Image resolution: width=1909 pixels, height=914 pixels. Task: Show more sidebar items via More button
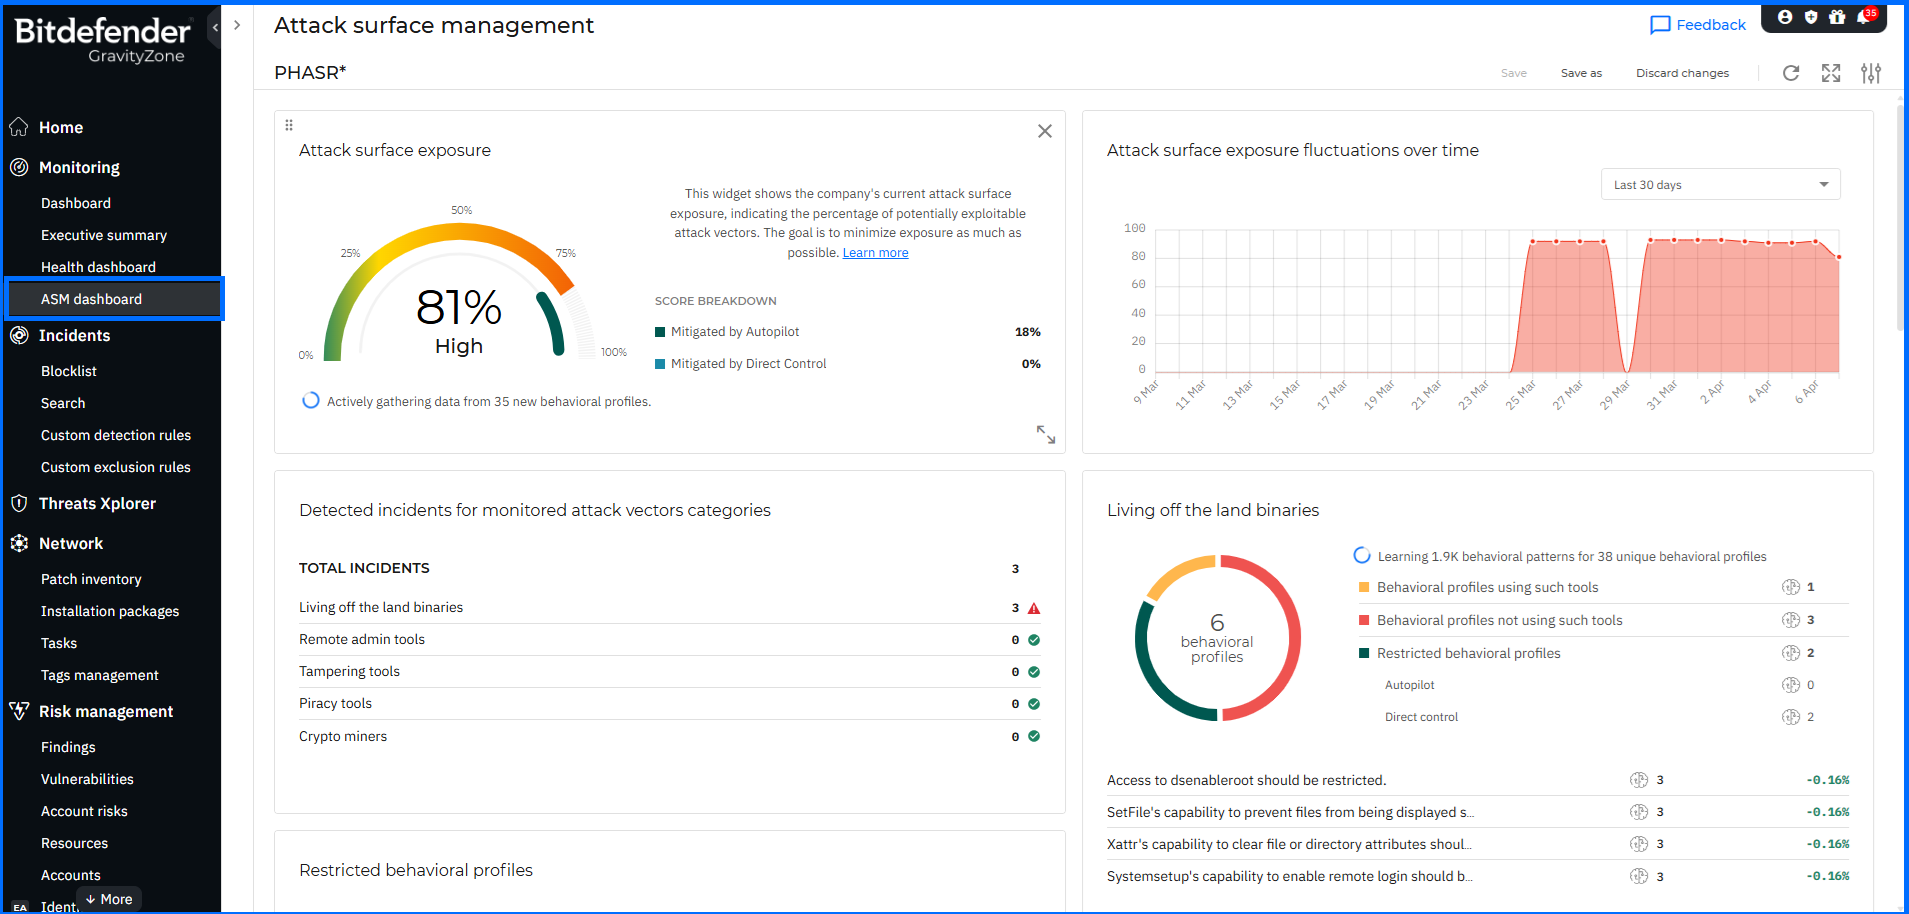pyautogui.click(x=109, y=899)
